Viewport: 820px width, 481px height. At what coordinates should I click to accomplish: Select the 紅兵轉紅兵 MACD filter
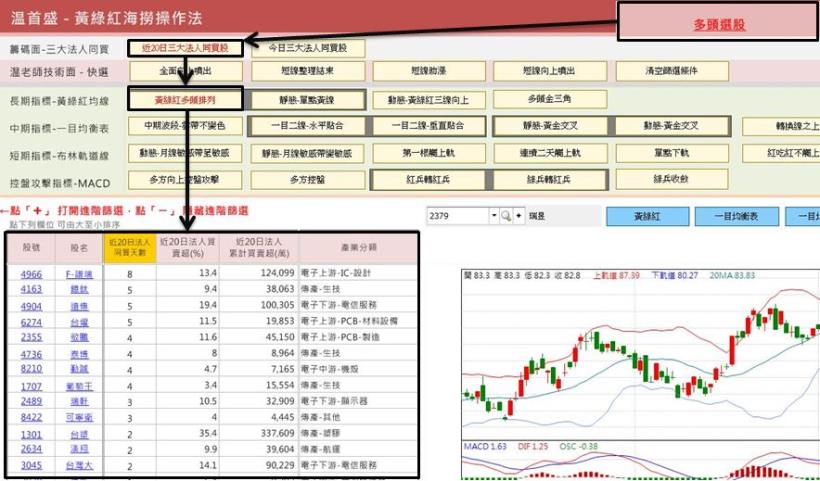coord(428,180)
